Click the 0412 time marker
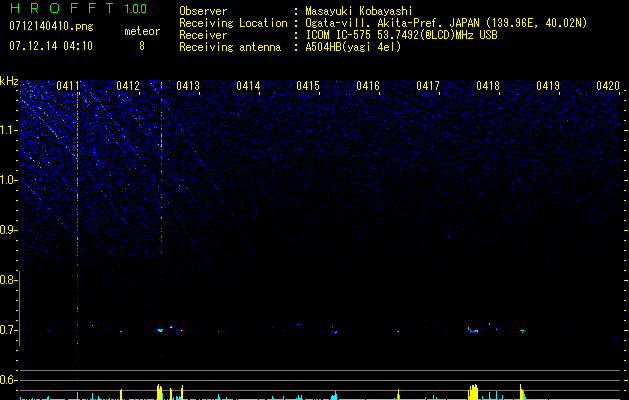The height and width of the screenshot is (400, 629). coord(128,86)
